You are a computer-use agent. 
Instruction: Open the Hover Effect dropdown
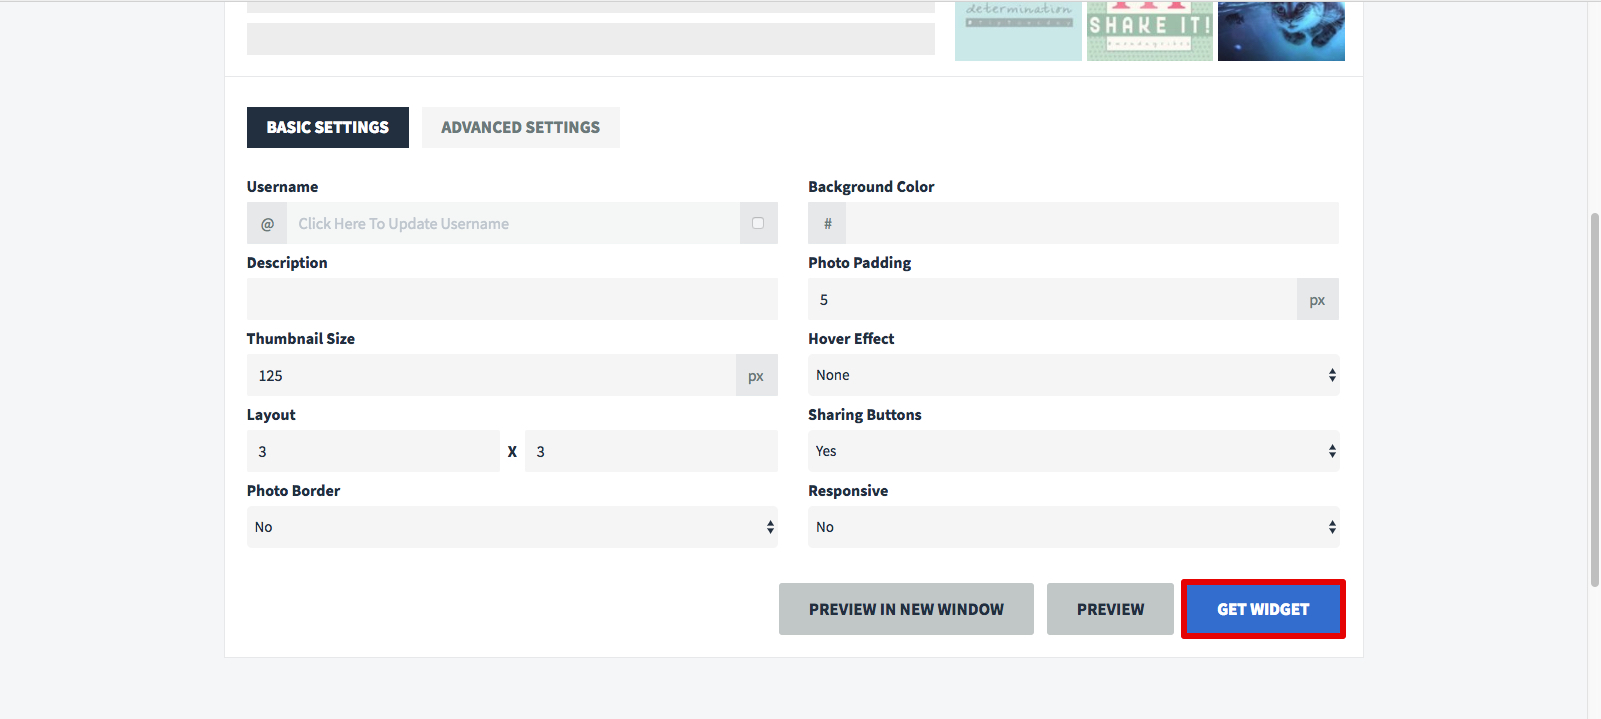[x=1073, y=375]
